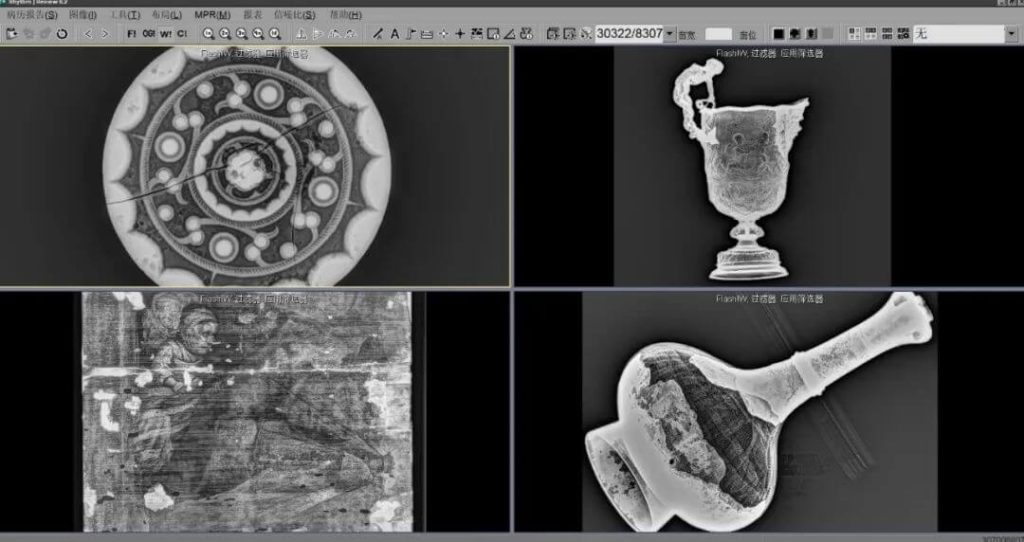Select the pencil draw tool icon
This screenshot has width=1024, height=542.
coord(378,34)
